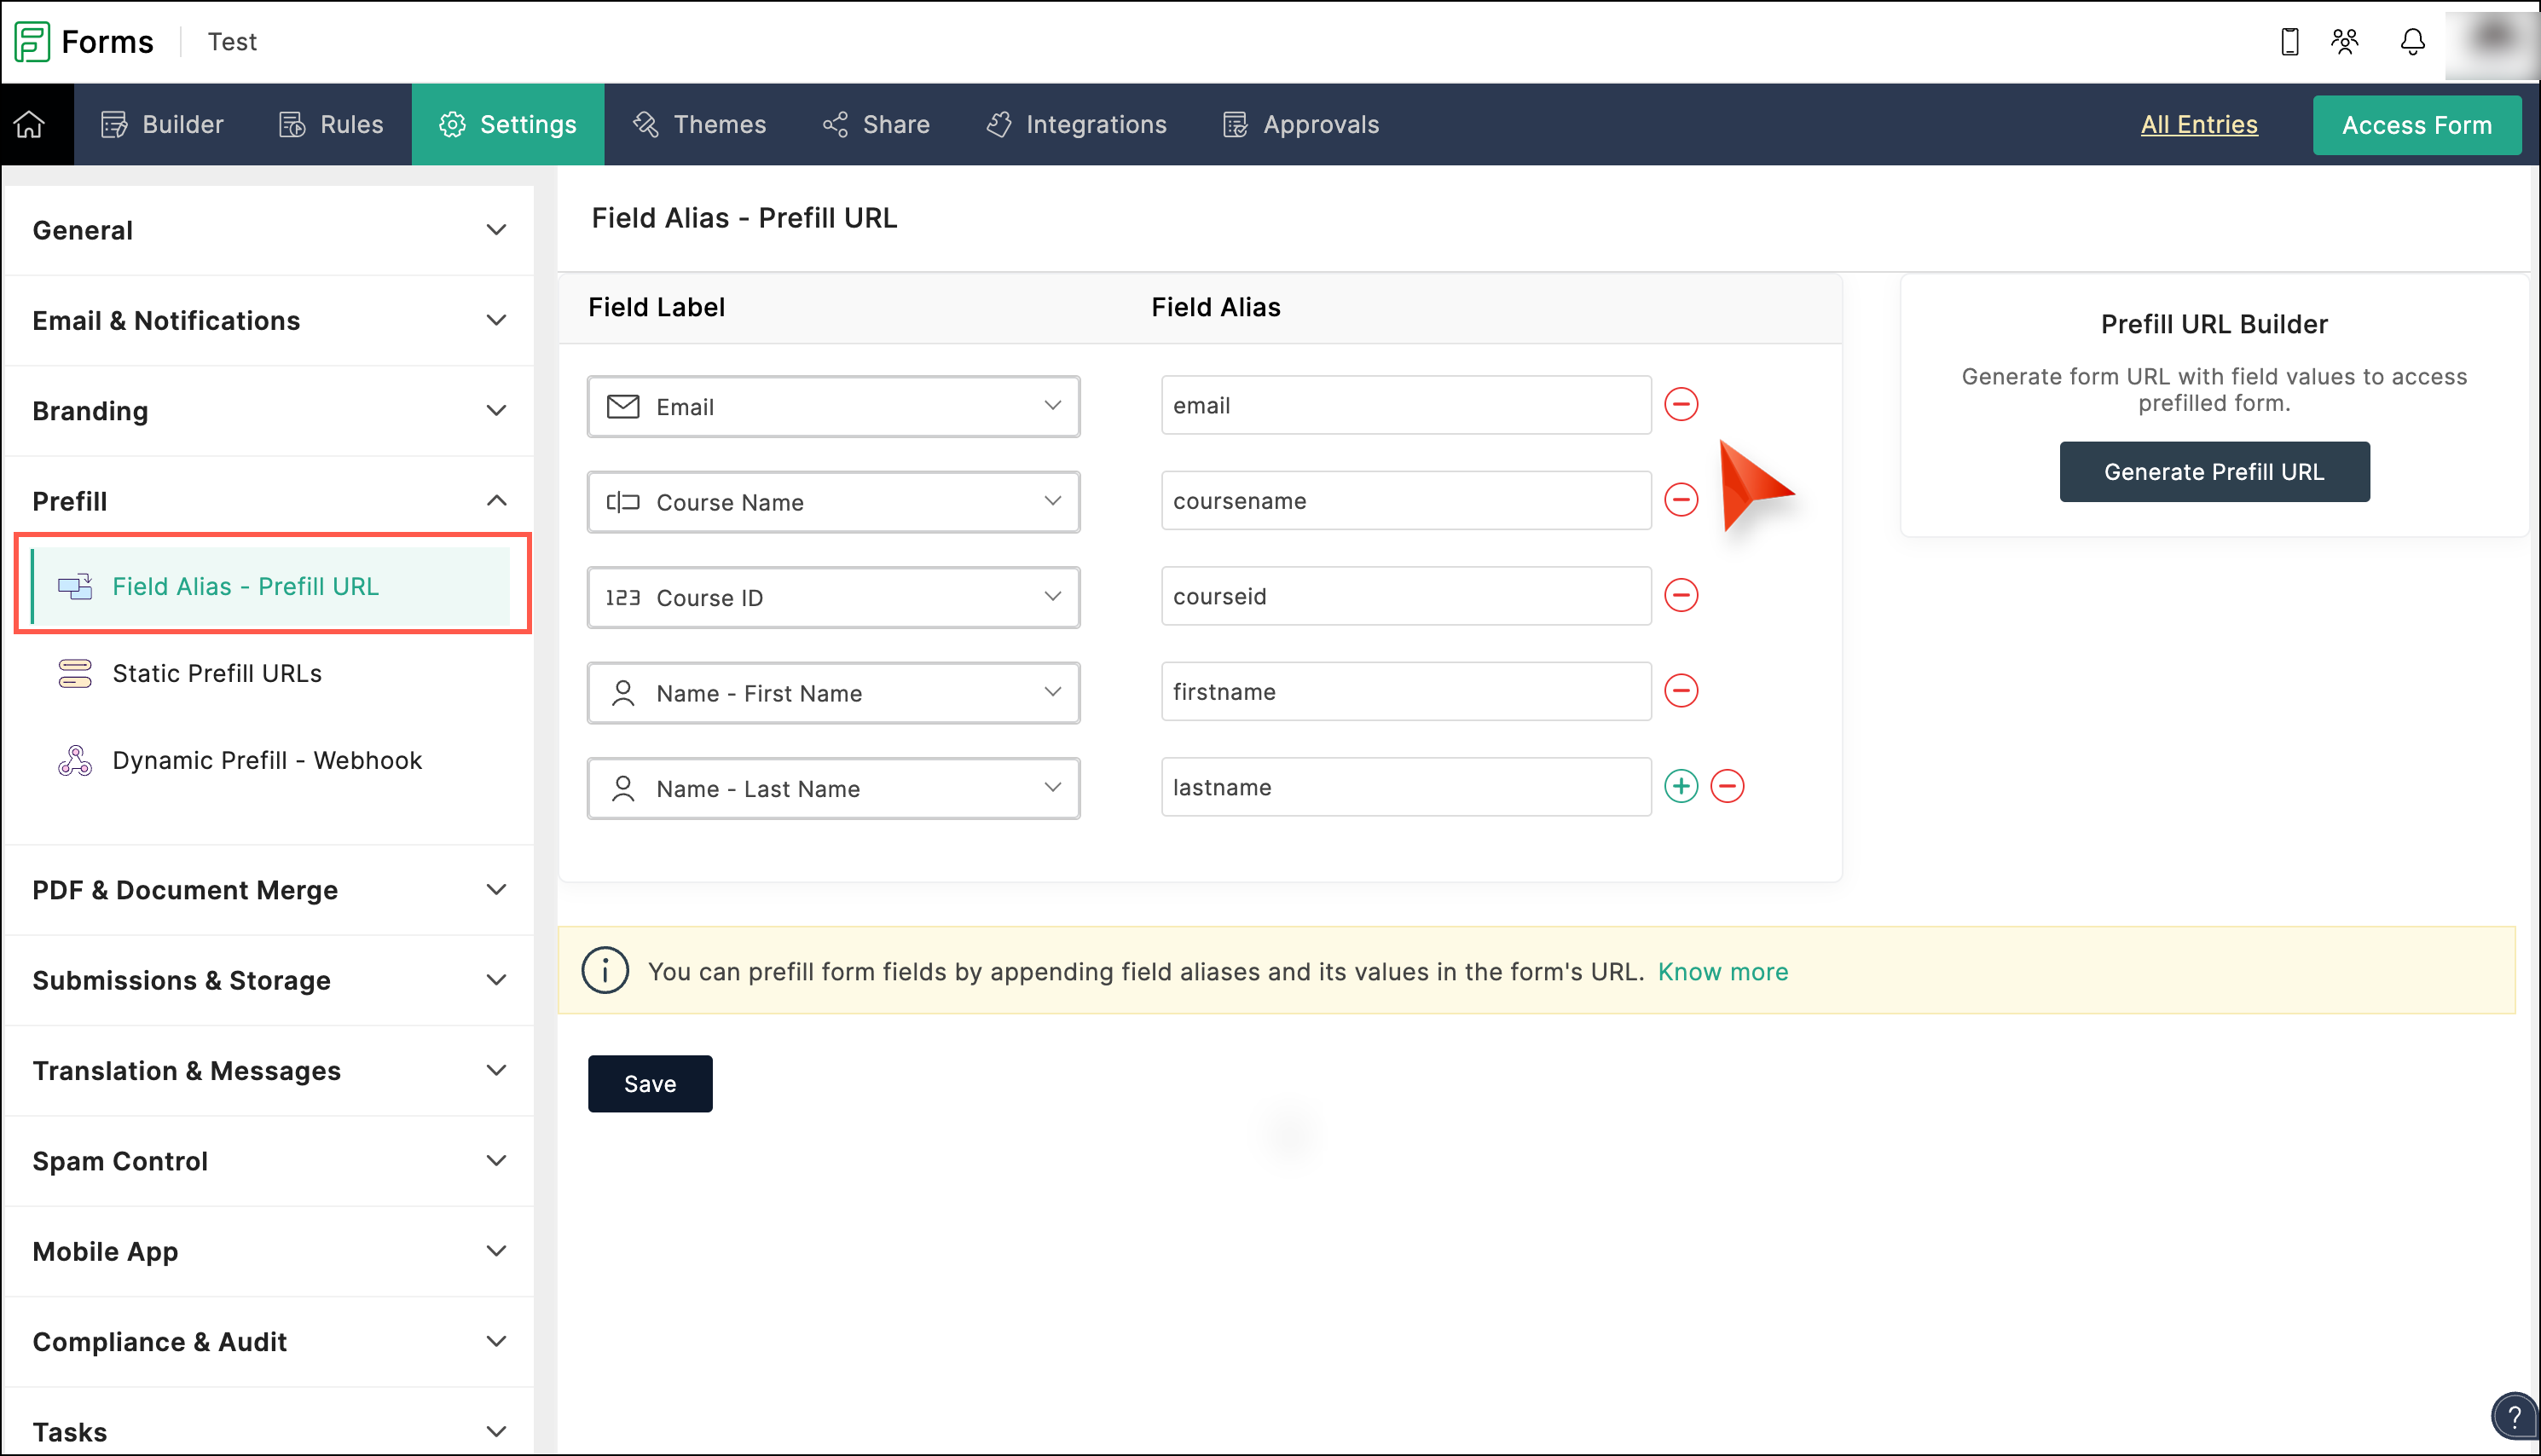Viewport: 2541px width, 1456px height.
Task: Click the firstname alias input field
Action: [1405, 692]
